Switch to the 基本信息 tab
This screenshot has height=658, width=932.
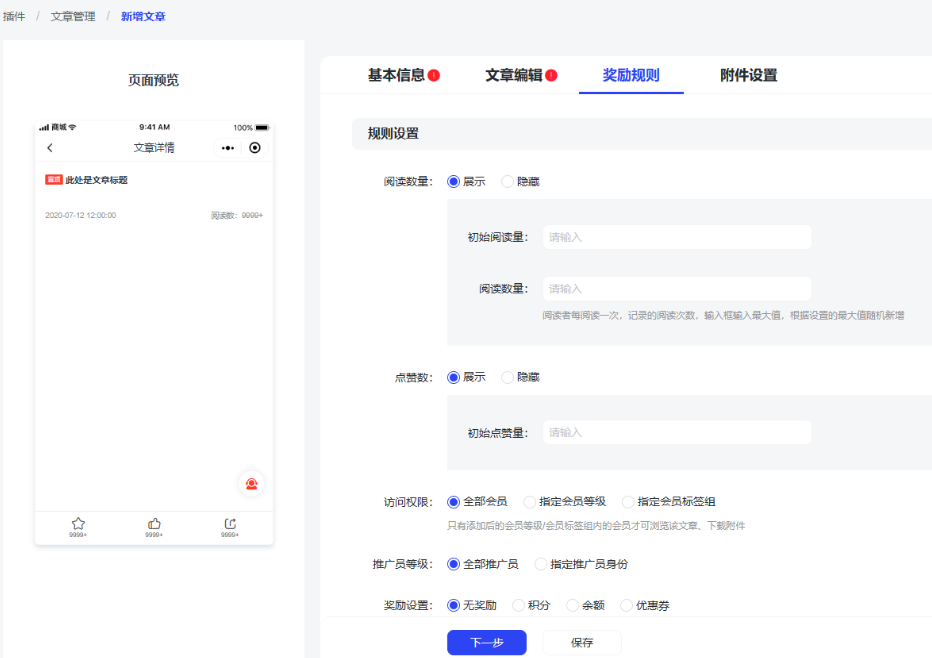click(396, 75)
